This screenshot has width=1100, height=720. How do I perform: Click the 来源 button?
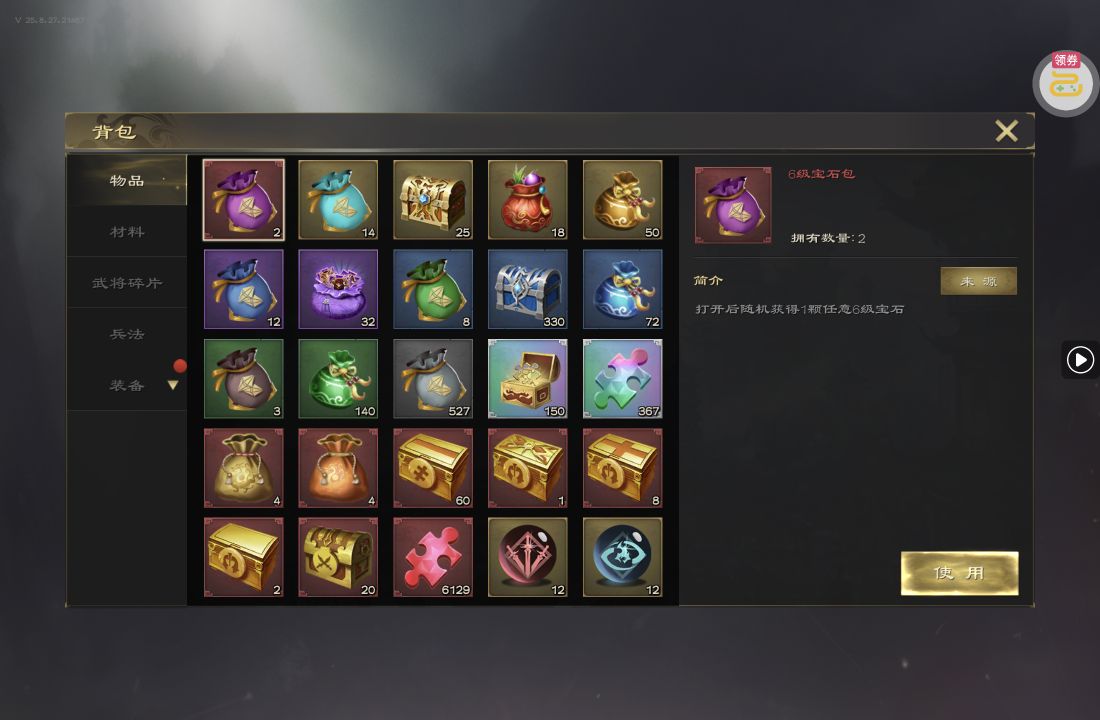[978, 281]
